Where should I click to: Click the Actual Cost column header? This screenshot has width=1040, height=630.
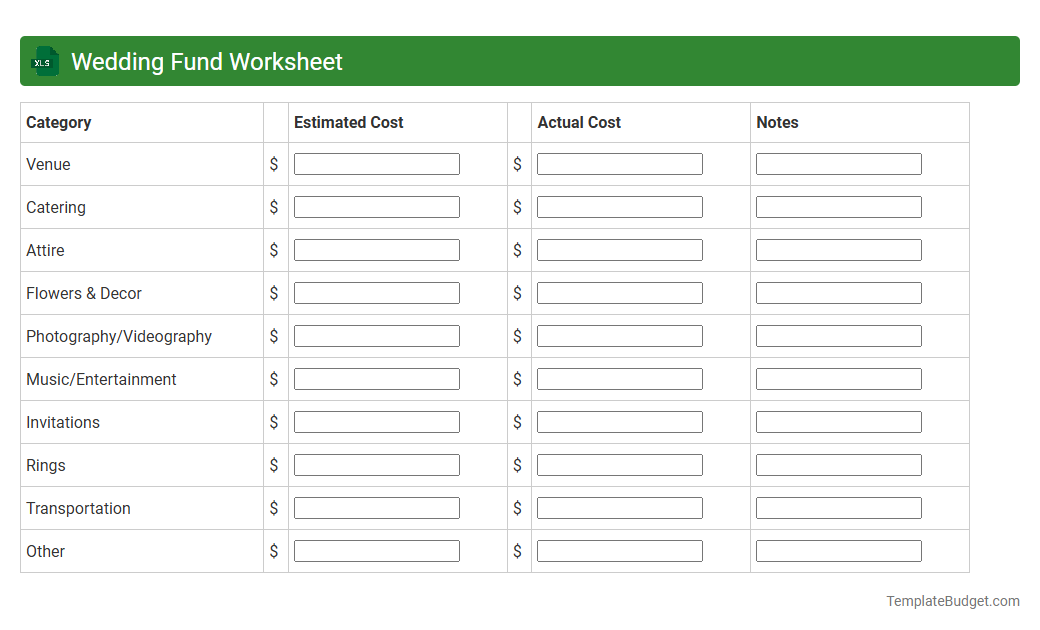[579, 122]
